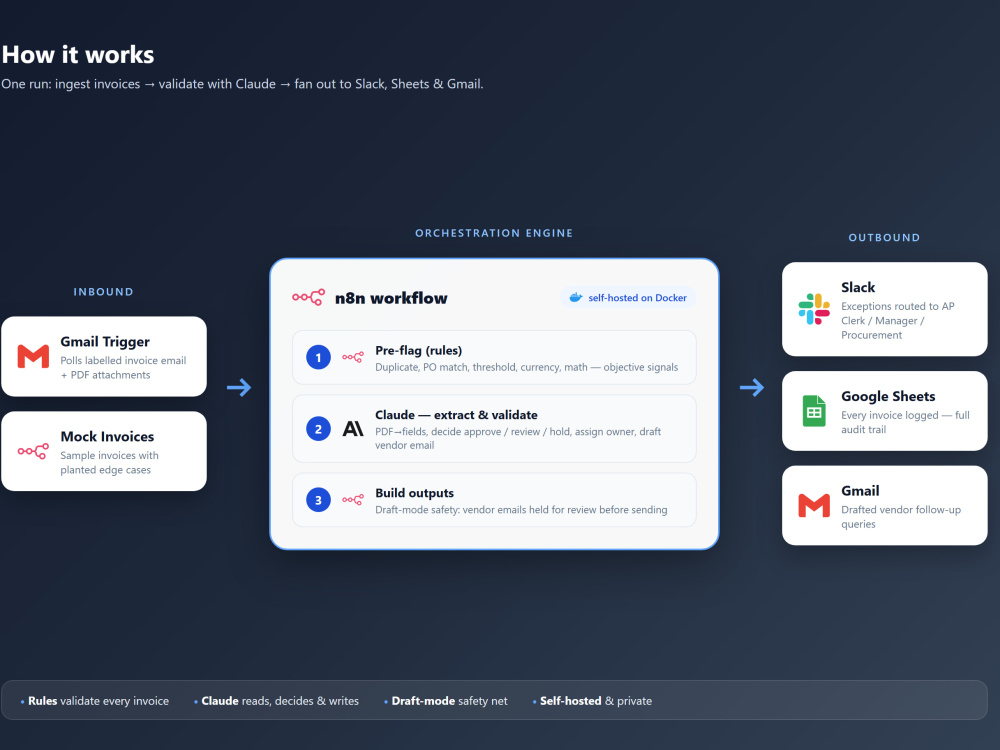Click the How it works heading
The image size is (1000, 750).
click(x=78, y=55)
